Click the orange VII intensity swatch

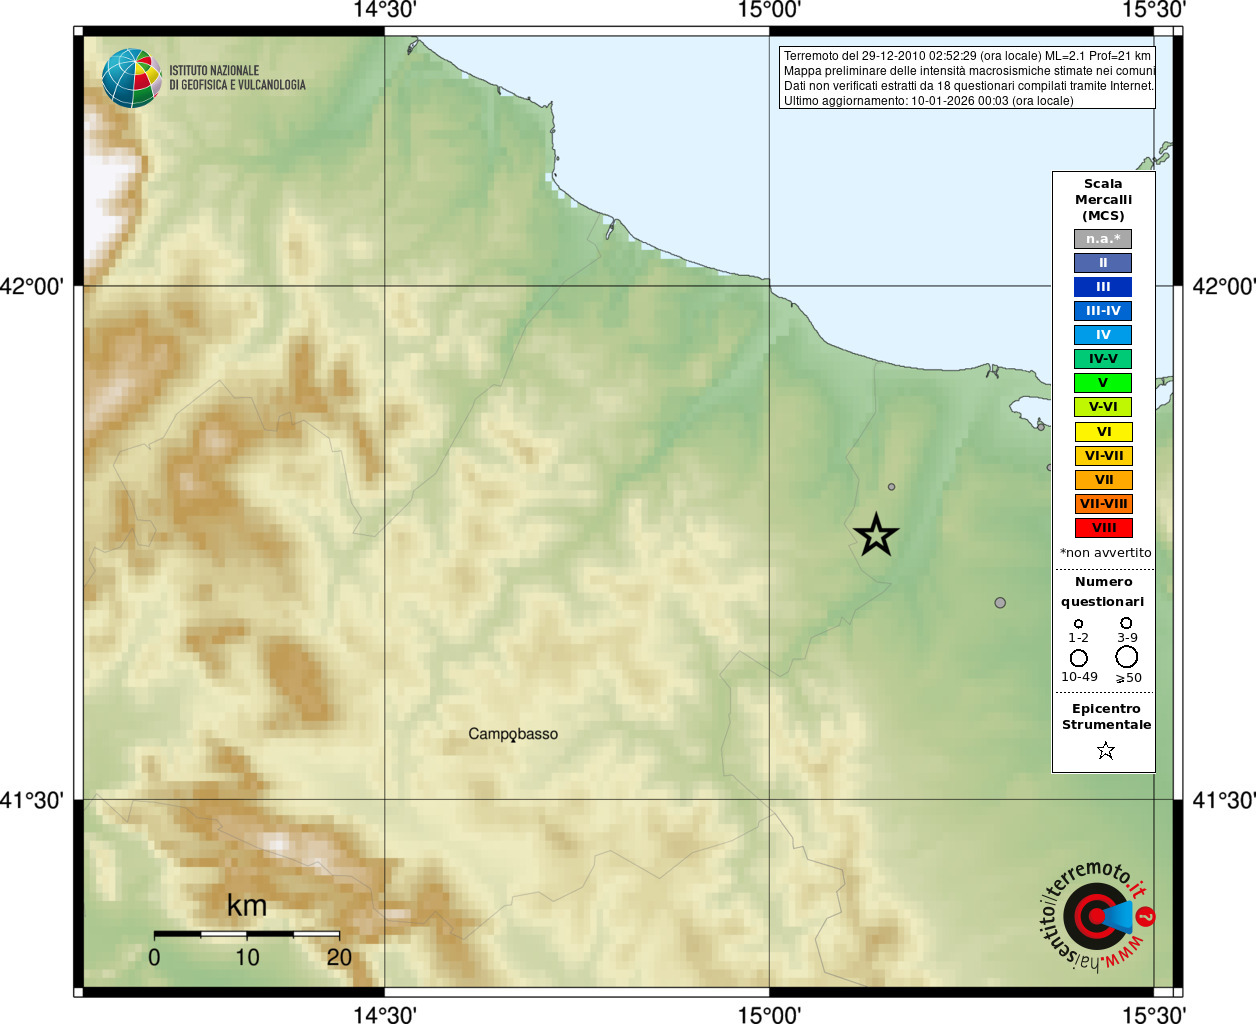tap(1103, 480)
